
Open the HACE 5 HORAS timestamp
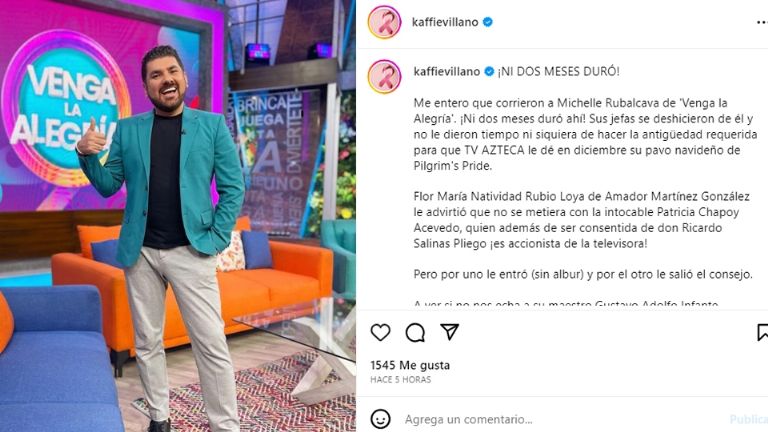tap(401, 380)
